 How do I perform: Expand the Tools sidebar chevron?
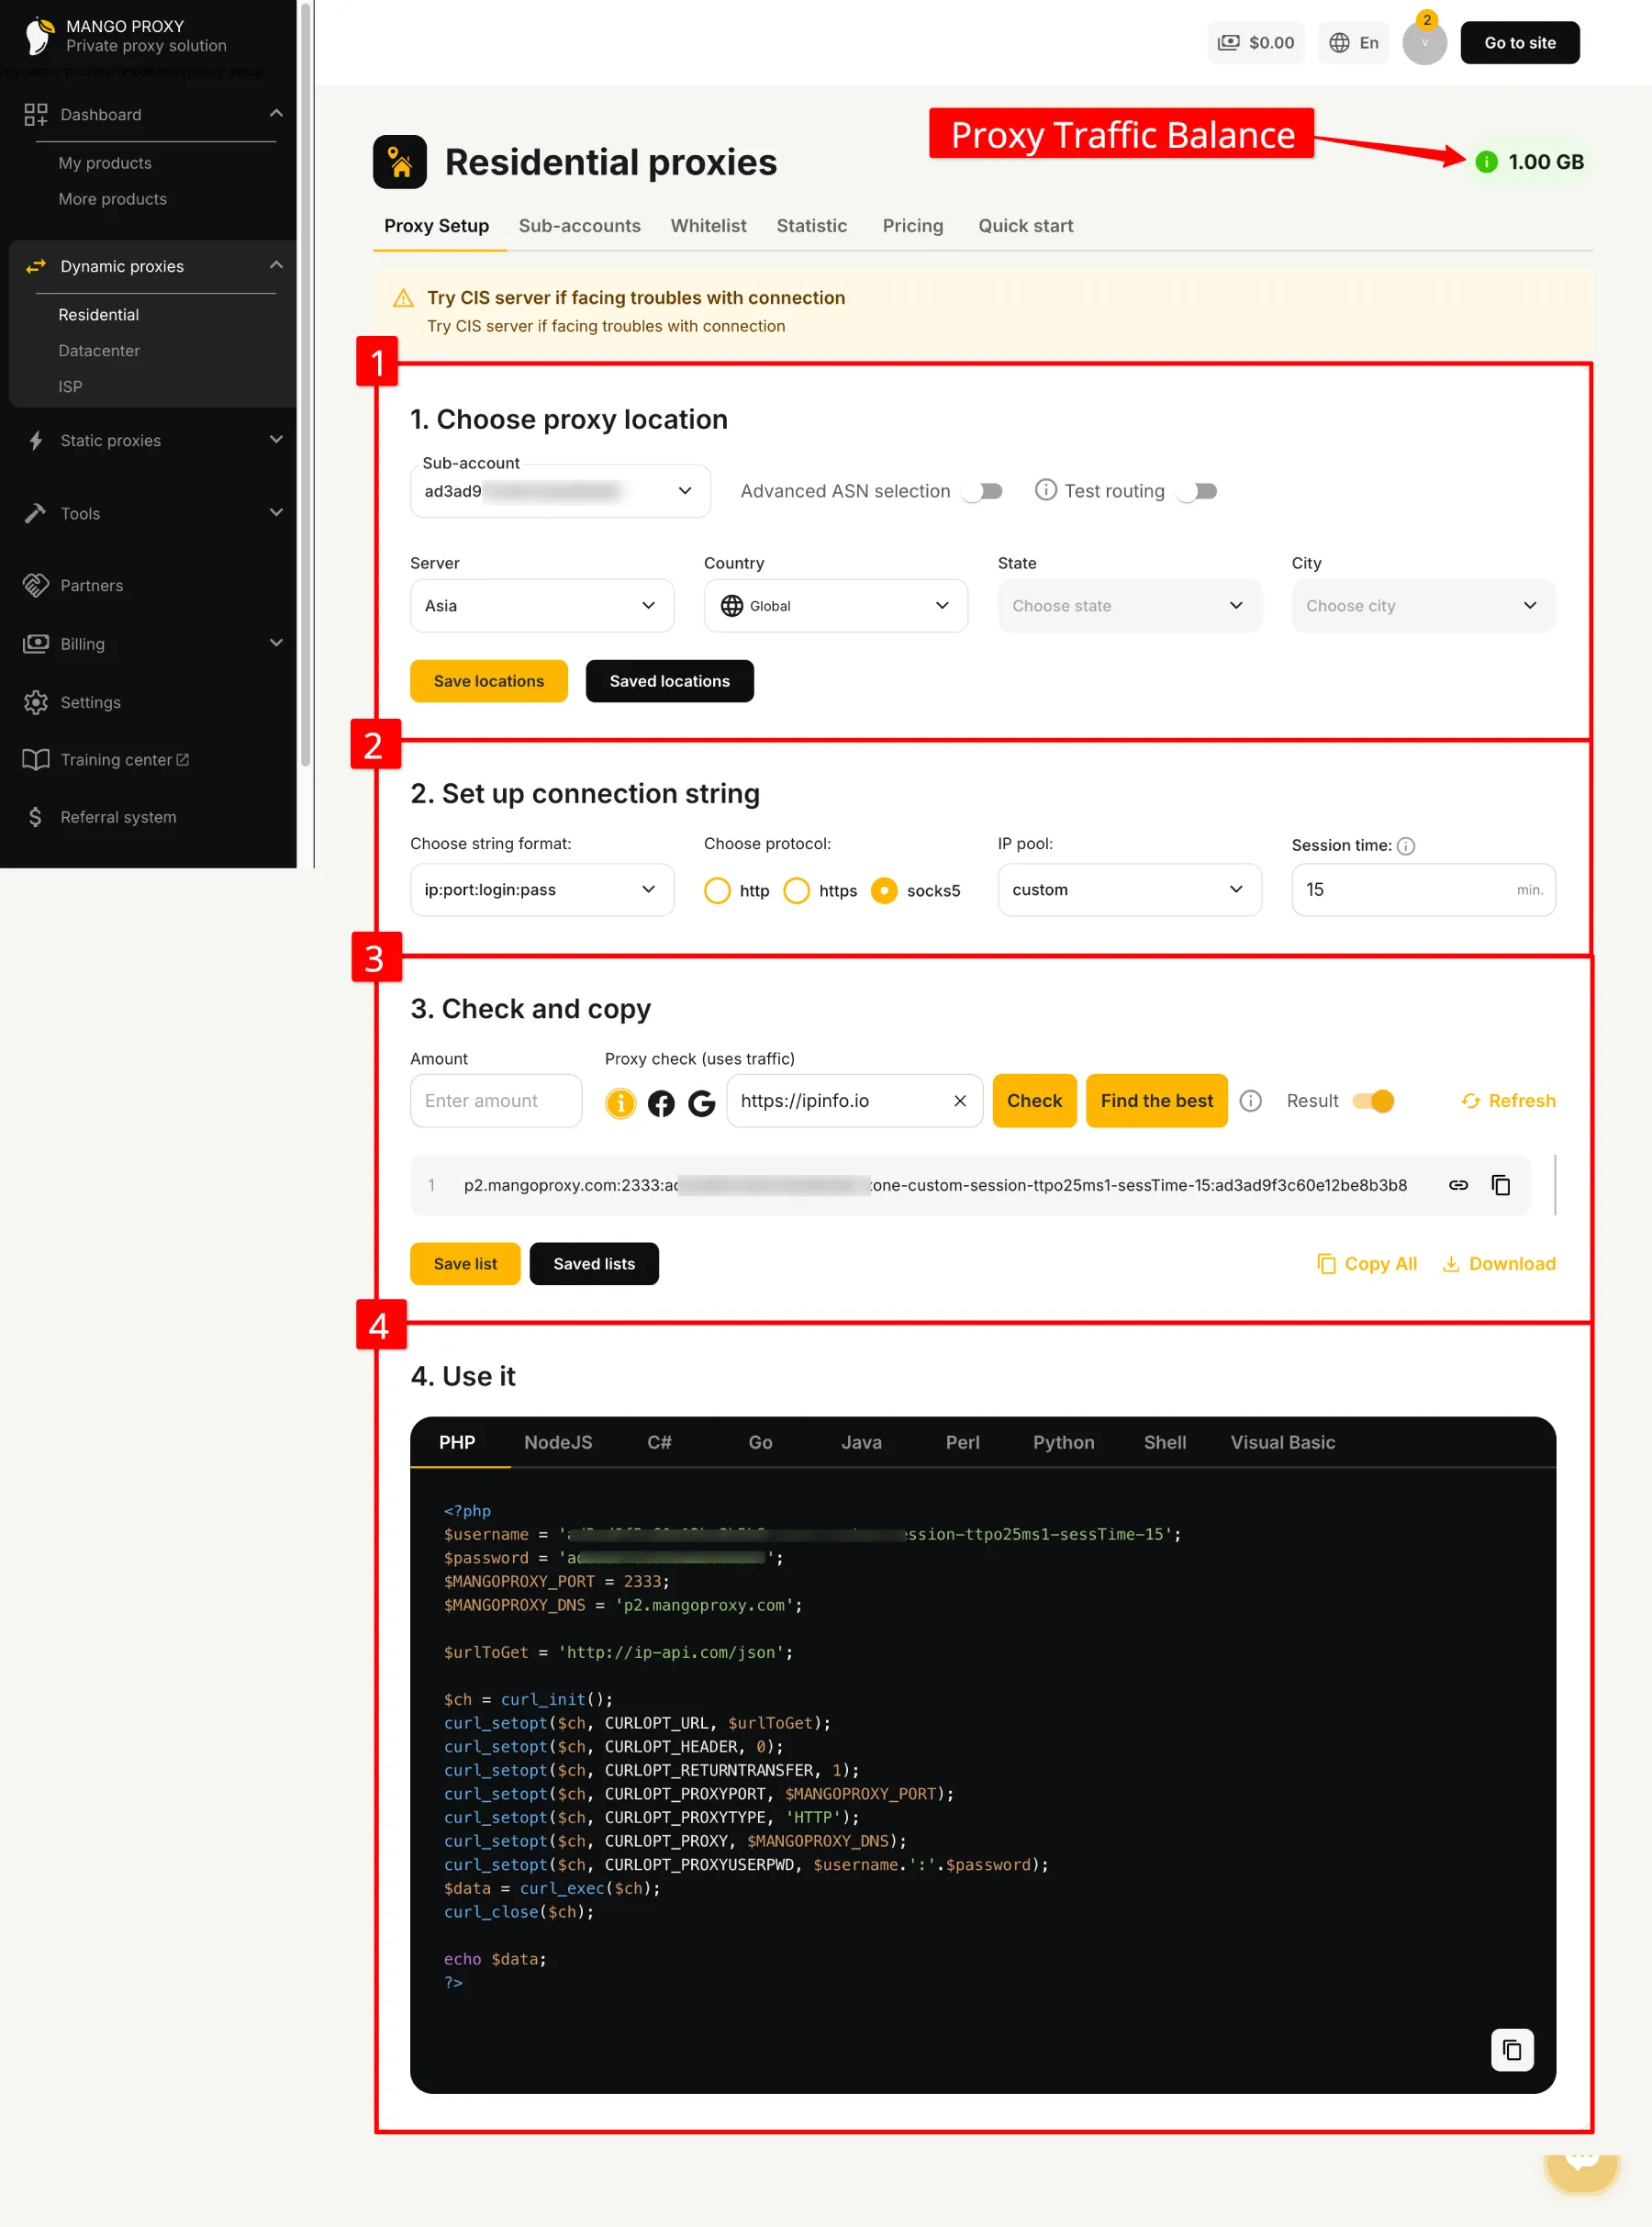(x=276, y=513)
